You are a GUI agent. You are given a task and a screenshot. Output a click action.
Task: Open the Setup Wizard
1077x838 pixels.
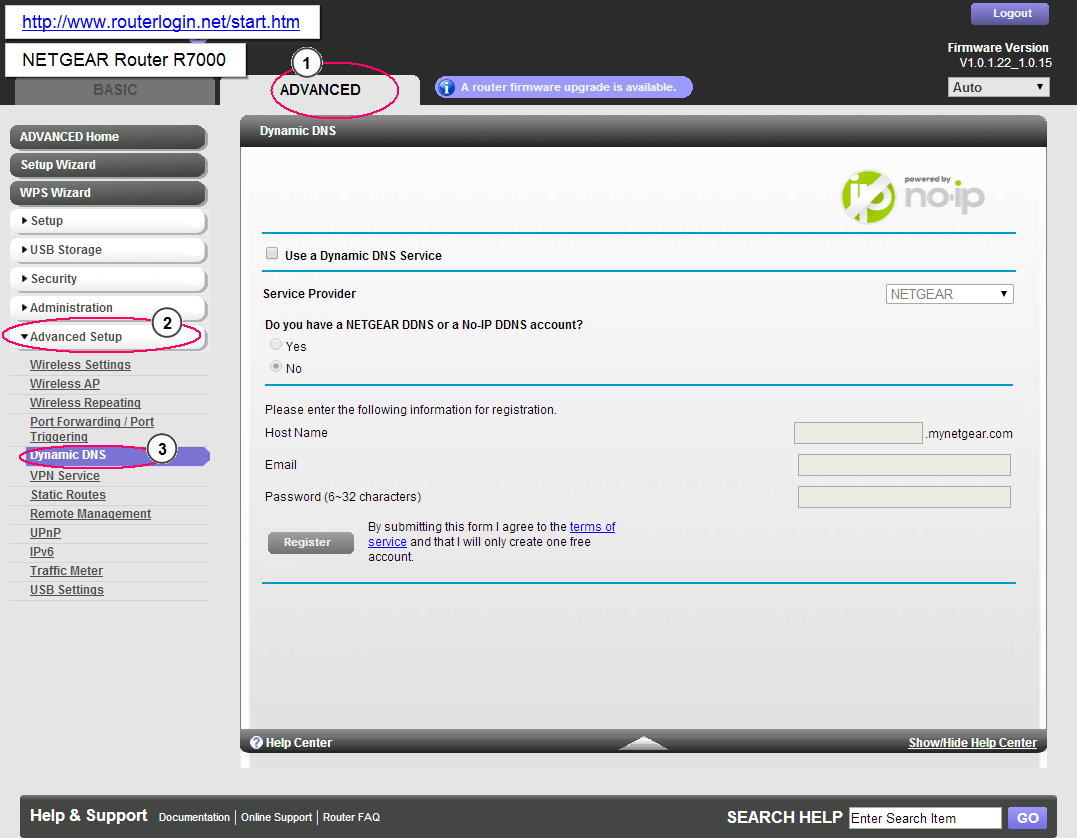[108, 165]
